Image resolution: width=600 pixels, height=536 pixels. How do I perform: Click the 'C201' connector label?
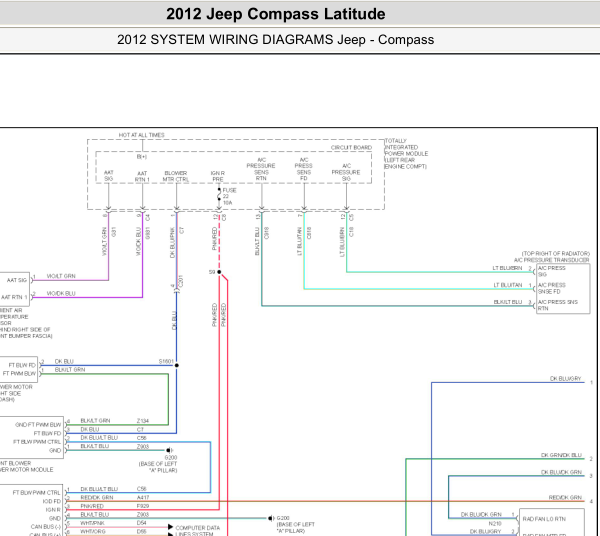pyautogui.click(x=181, y=281)
